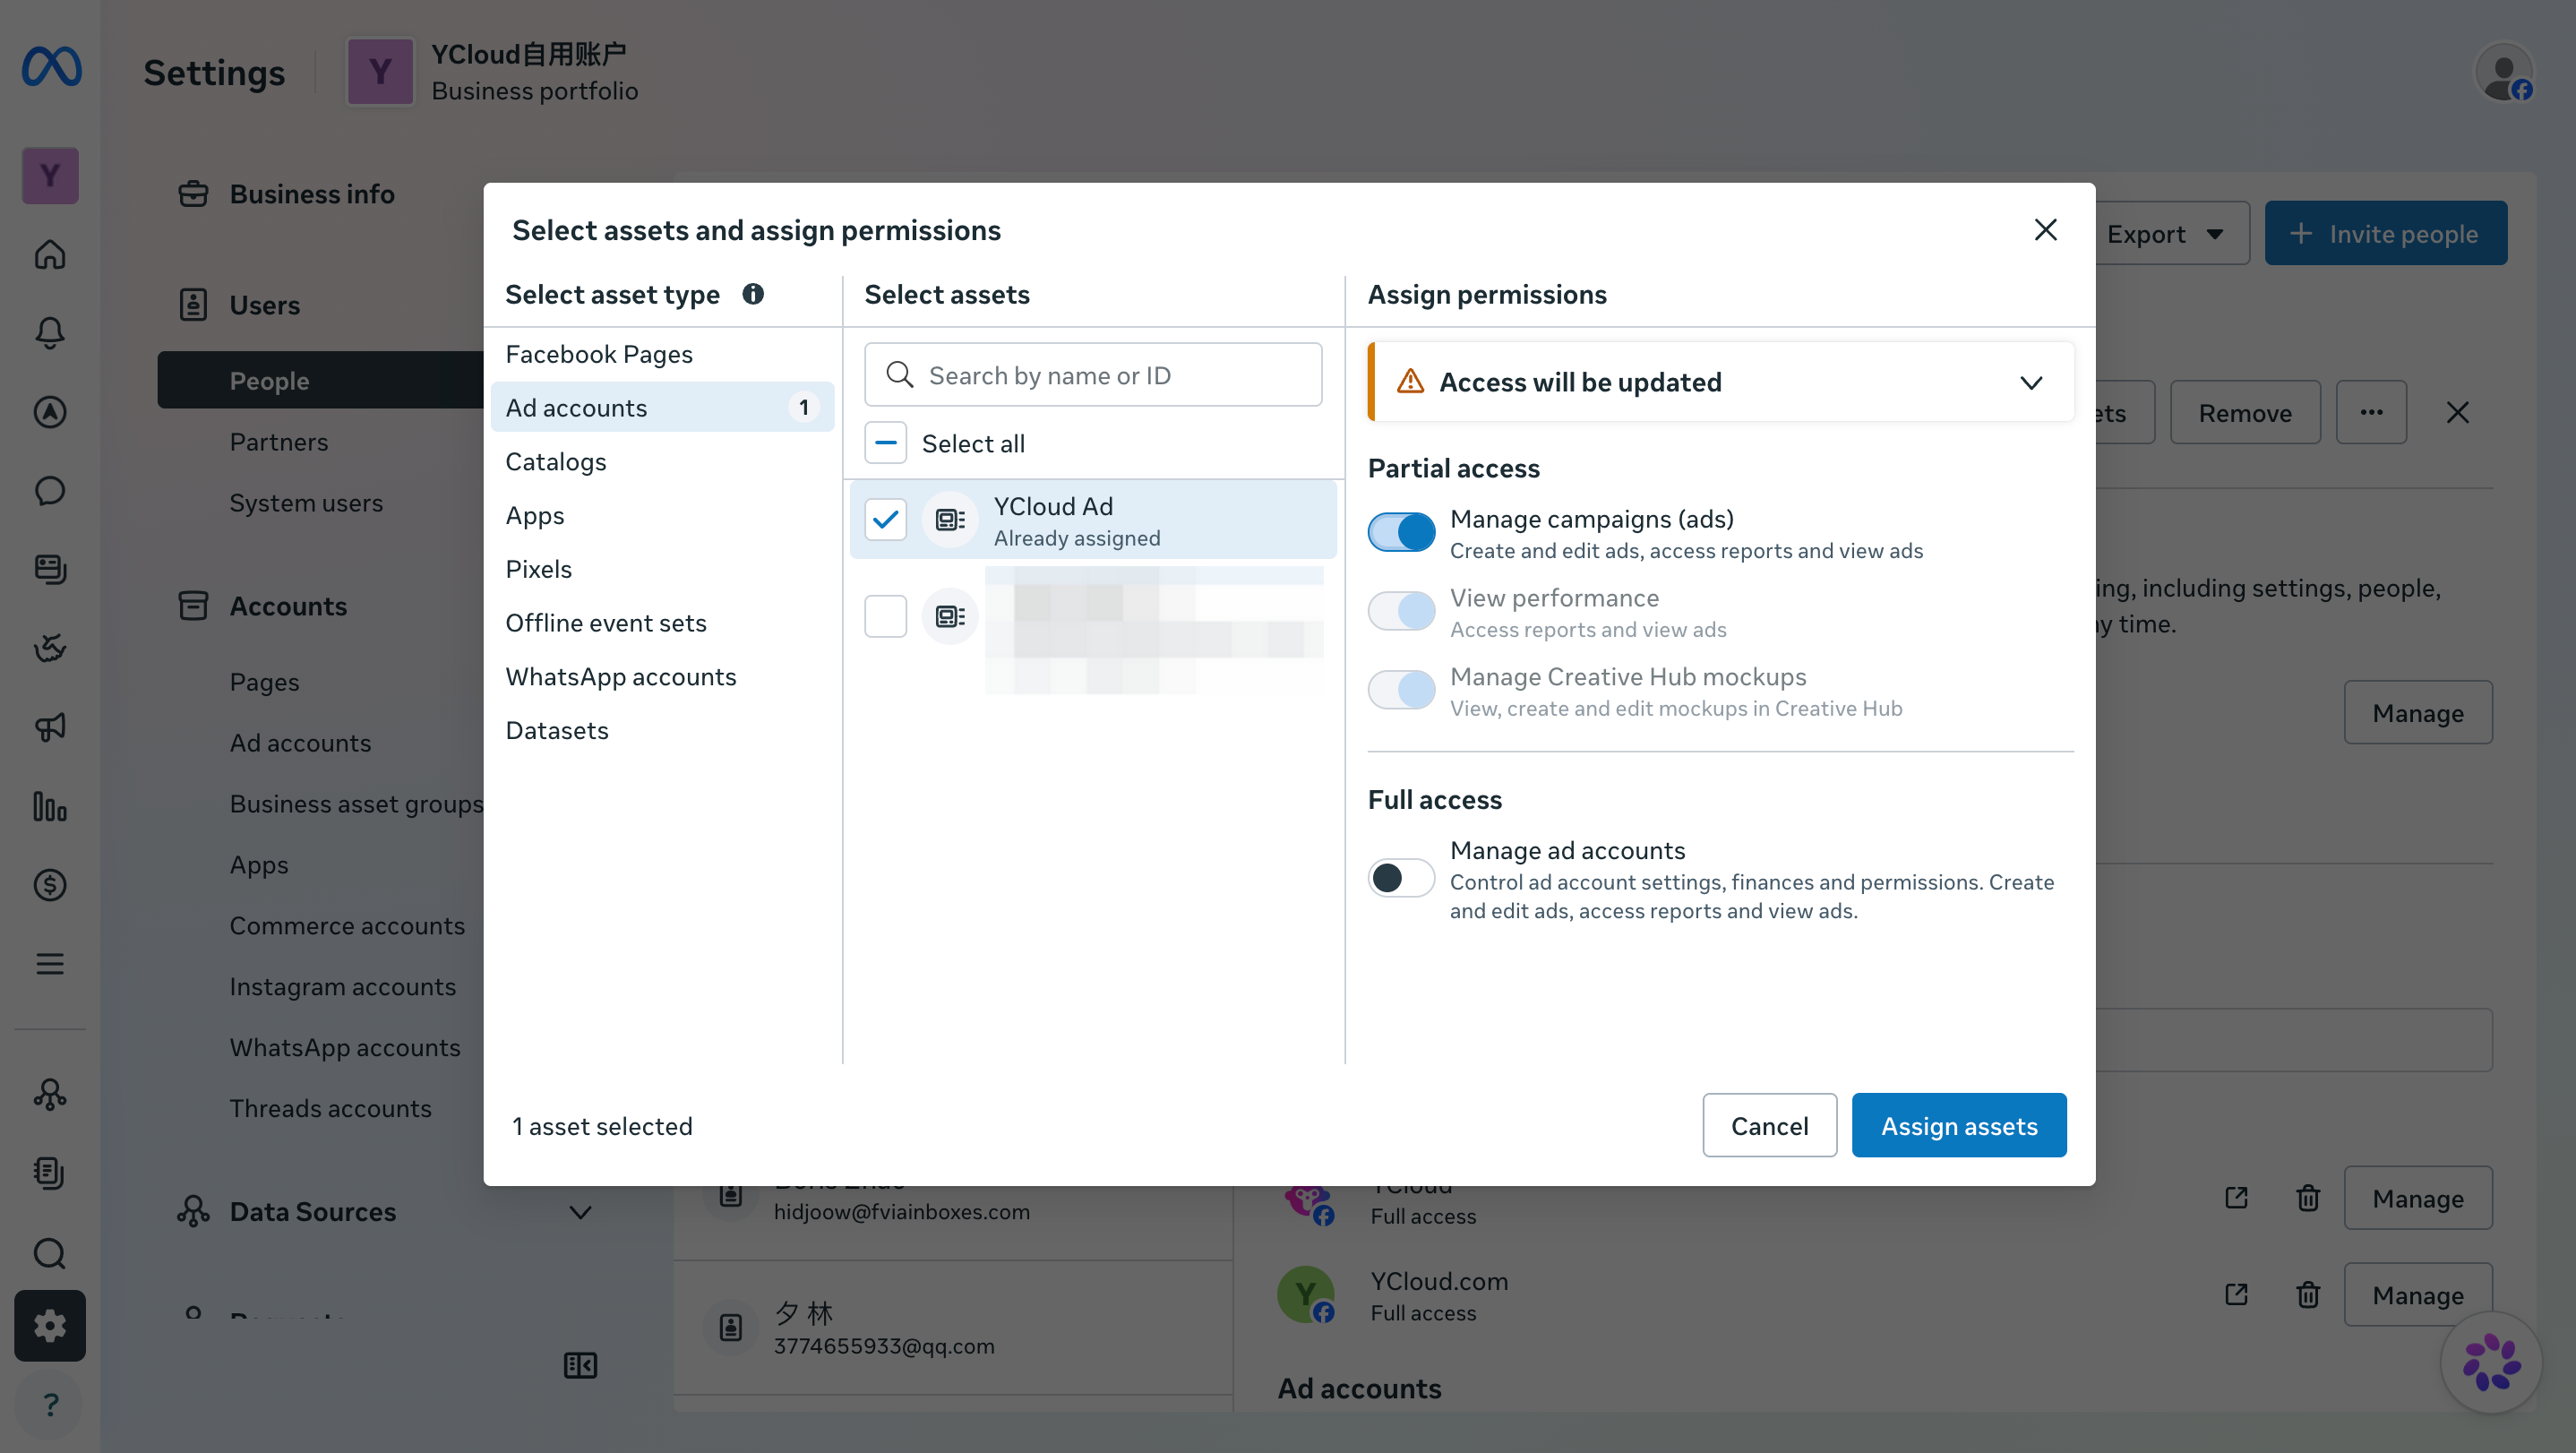Click the Meta logo icon
2576x1453 pixels.
coord(51,67)
